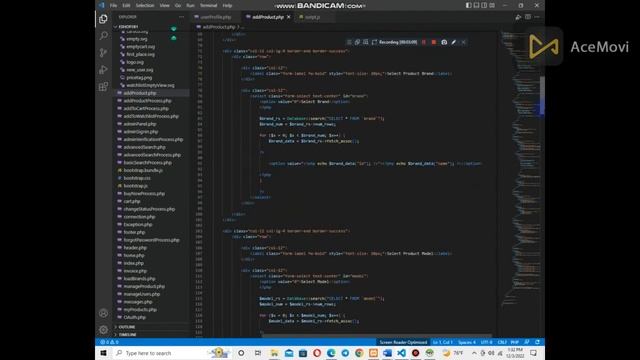Open Task View on the taskbar

point(258,353)
